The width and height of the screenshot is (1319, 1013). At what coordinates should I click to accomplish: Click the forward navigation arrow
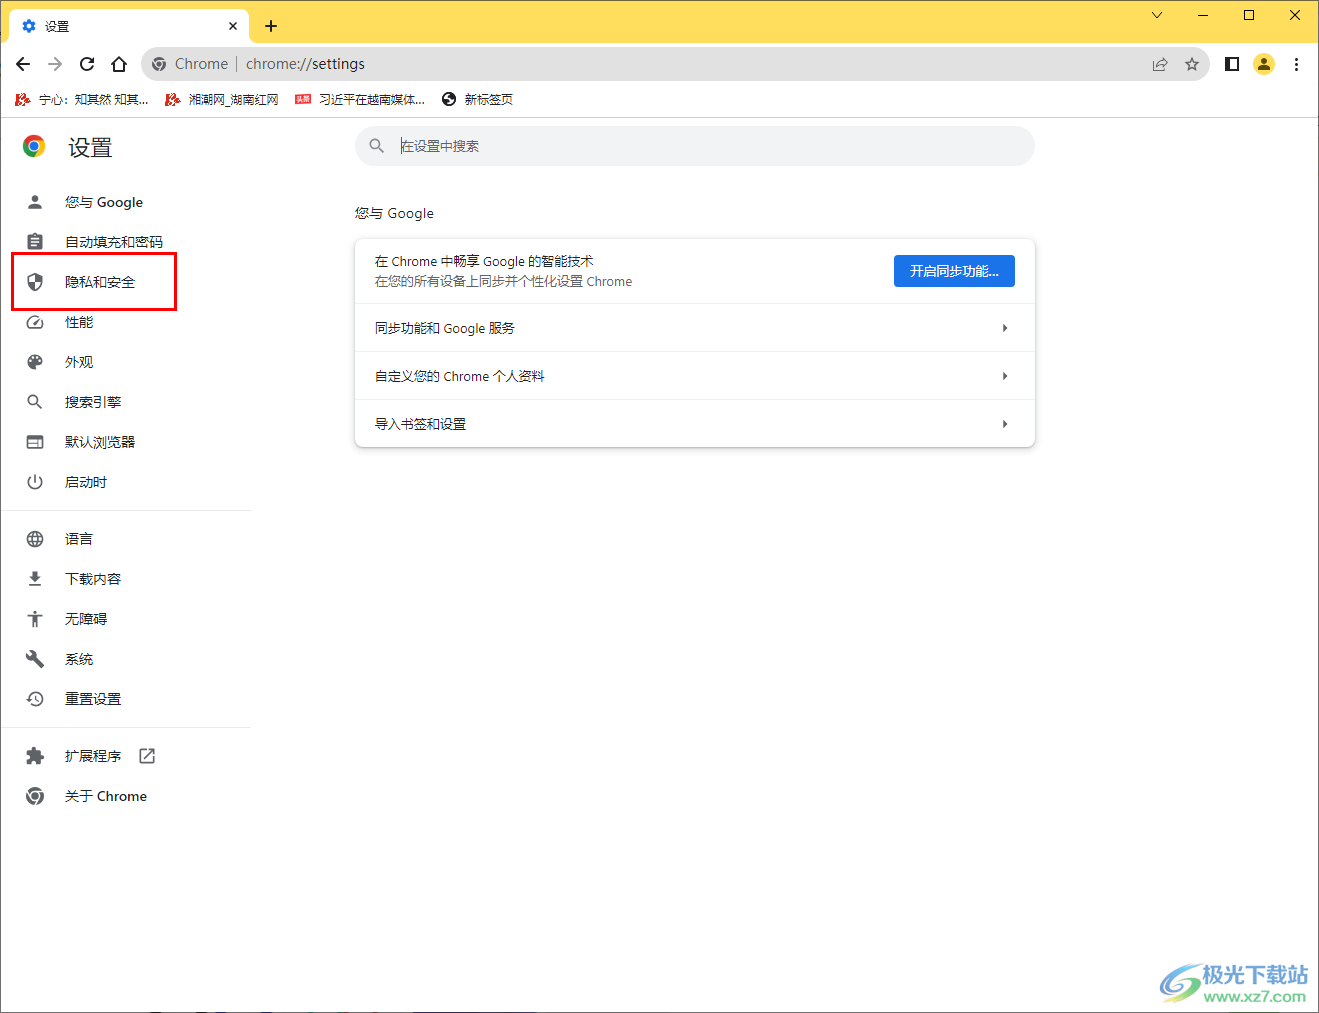[55, 64]
